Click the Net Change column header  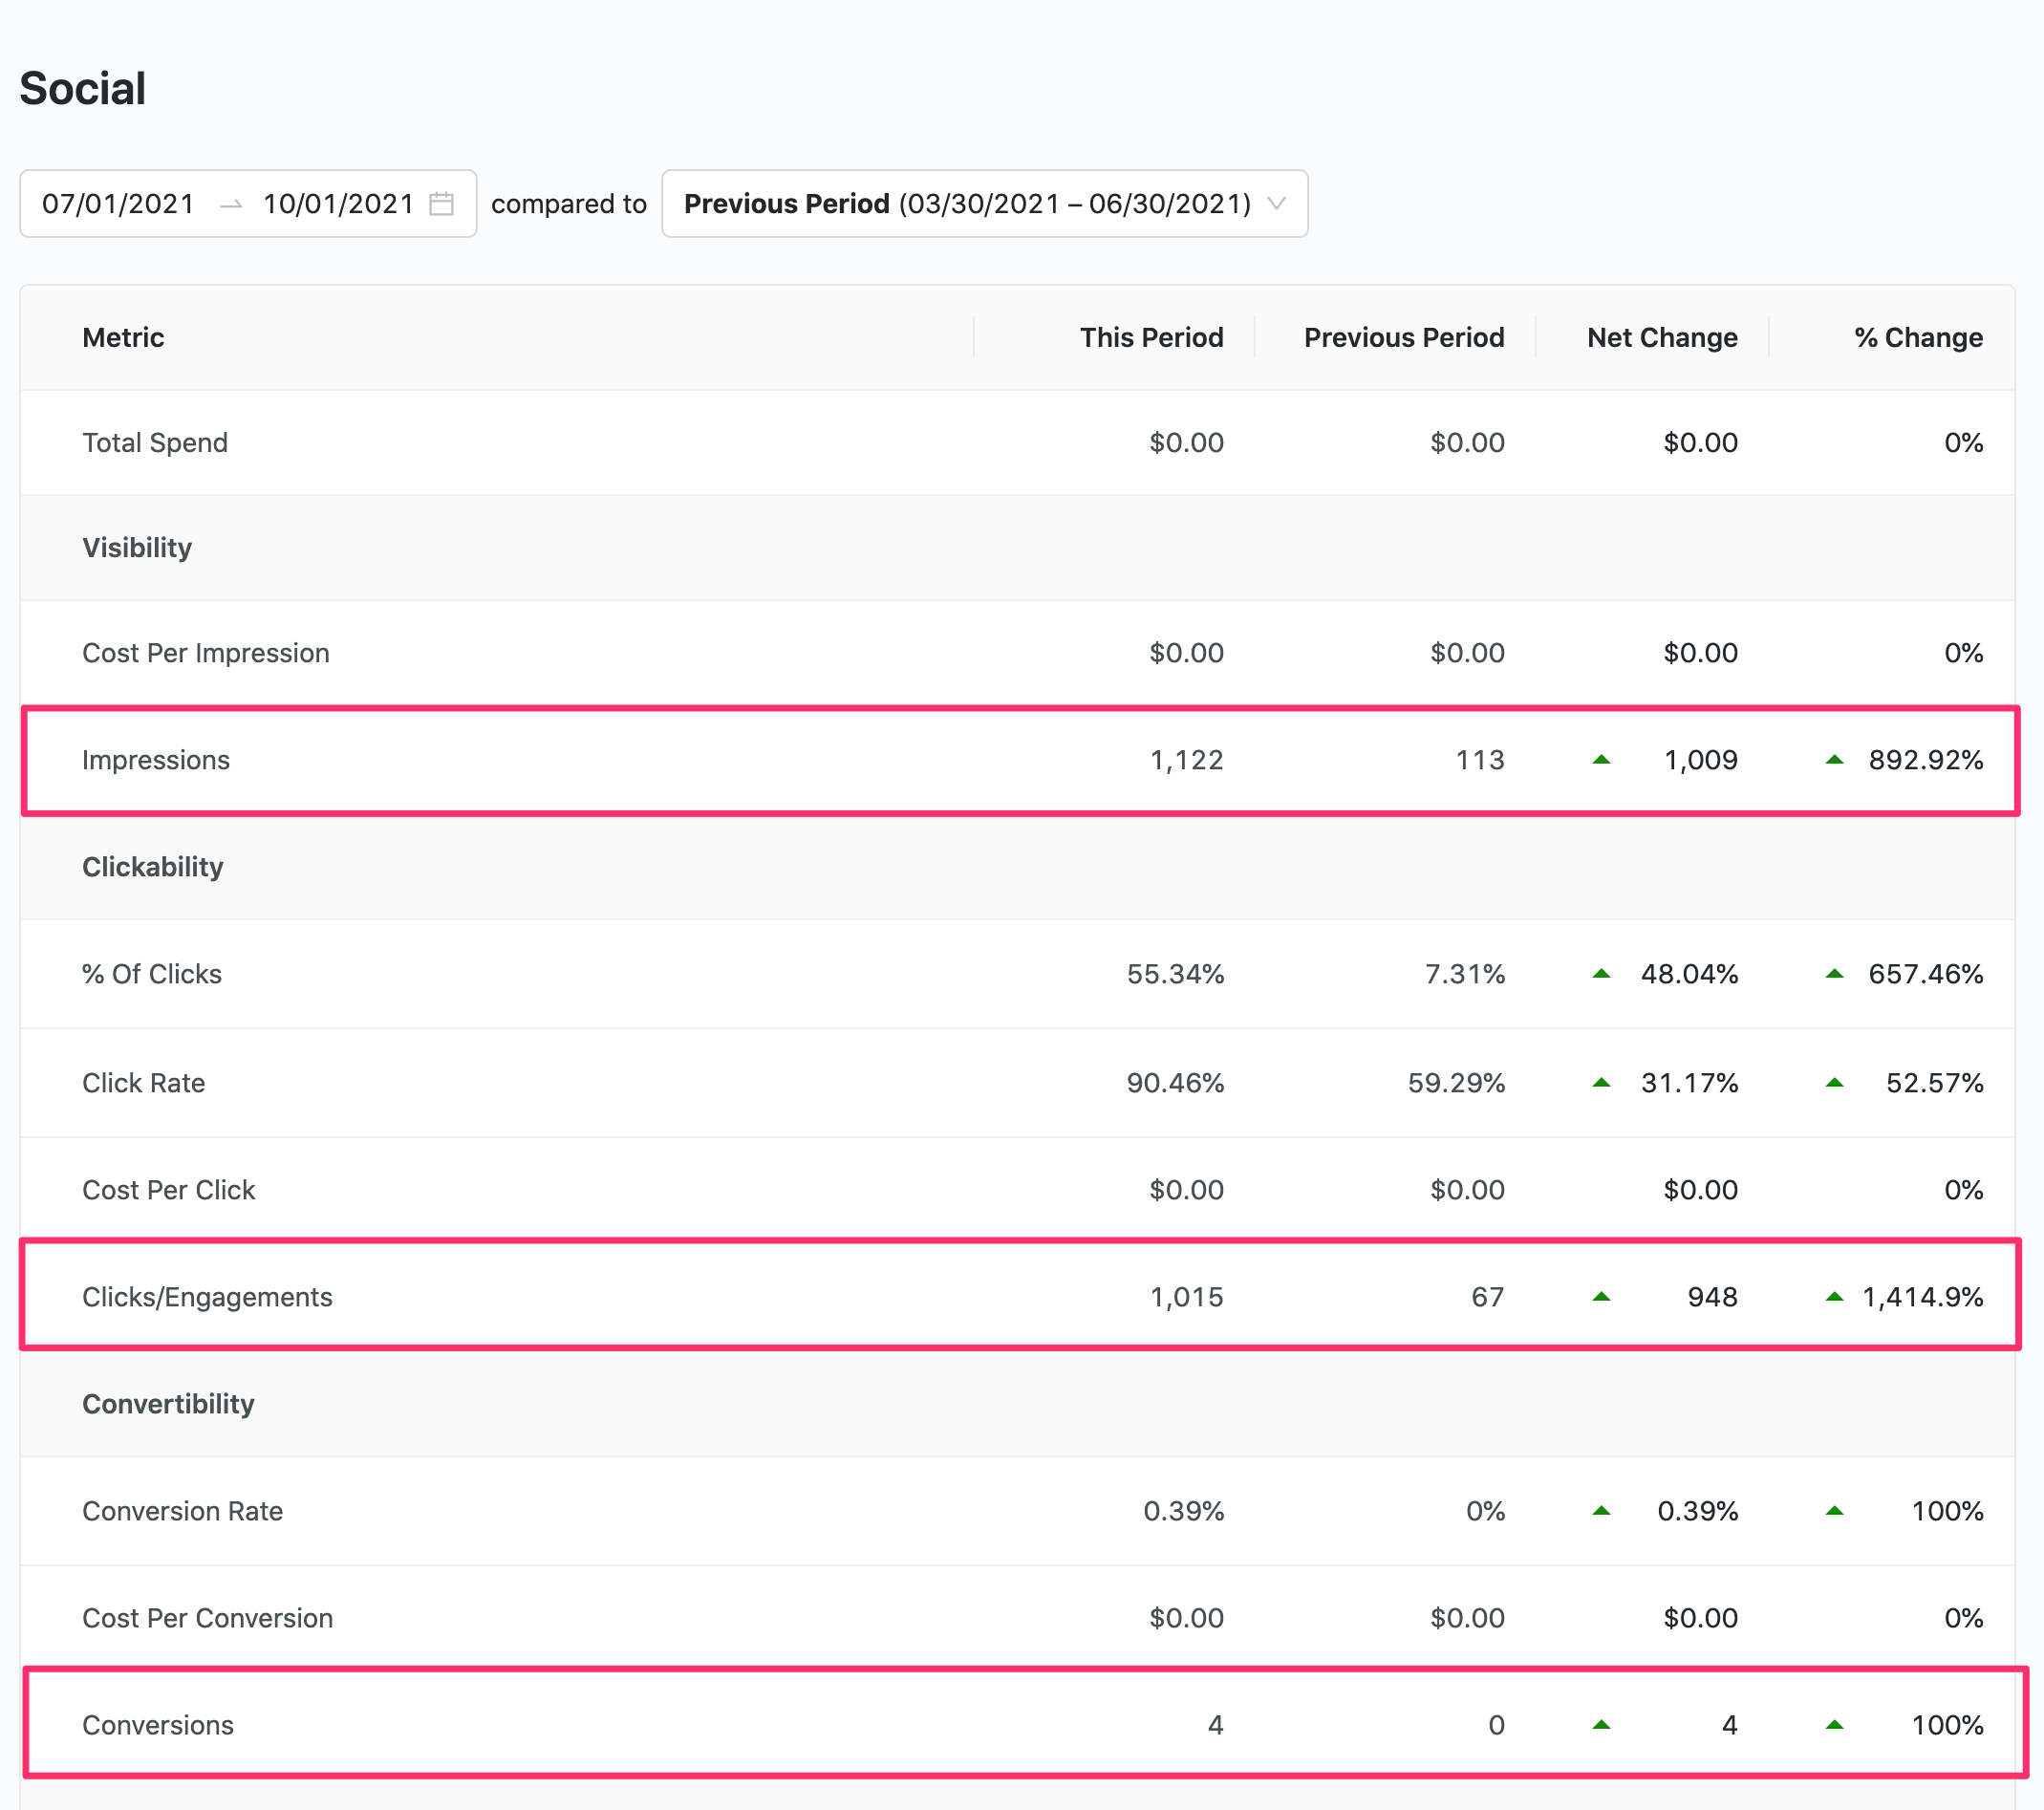1661,338
